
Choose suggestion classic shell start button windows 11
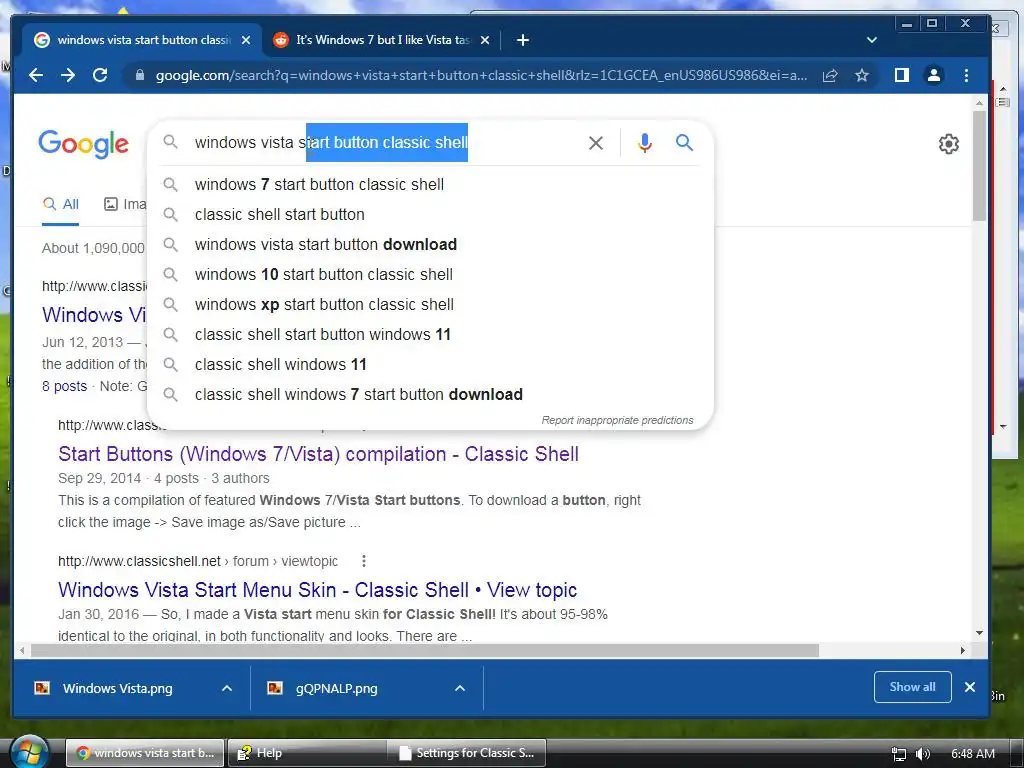coord(430,335)
